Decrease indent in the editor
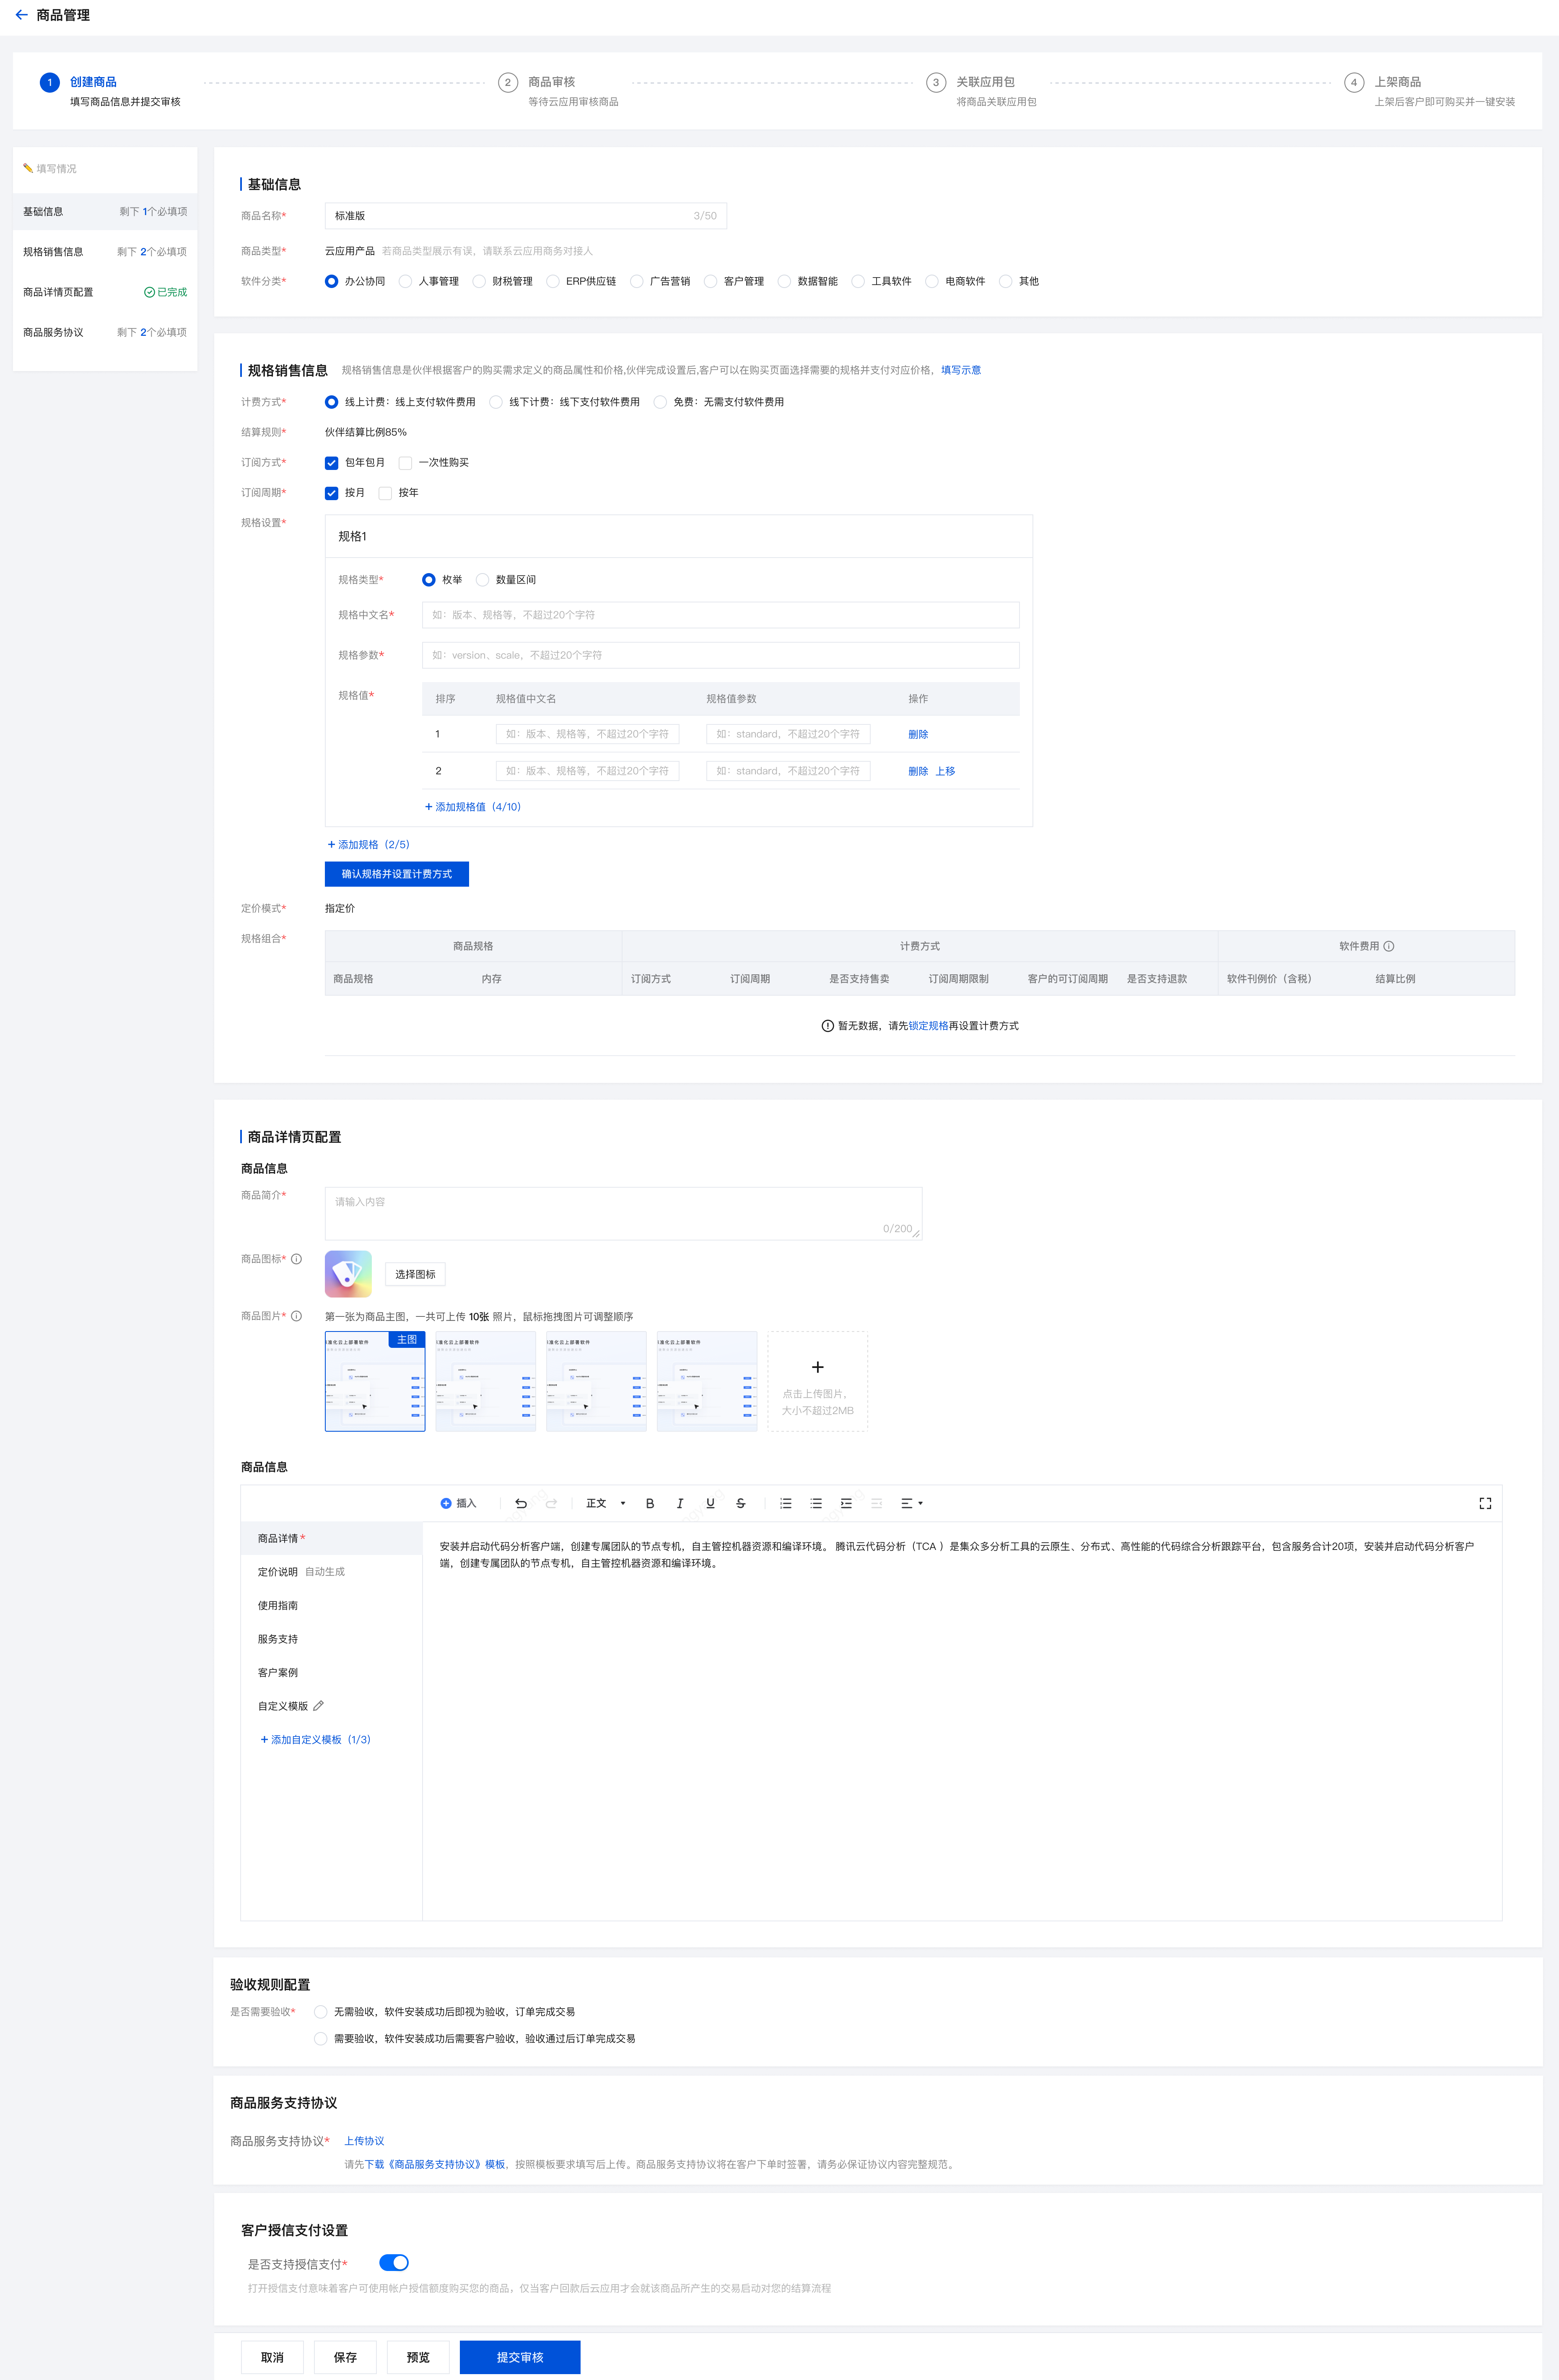1559x2380 pixels. point(876,1503)
